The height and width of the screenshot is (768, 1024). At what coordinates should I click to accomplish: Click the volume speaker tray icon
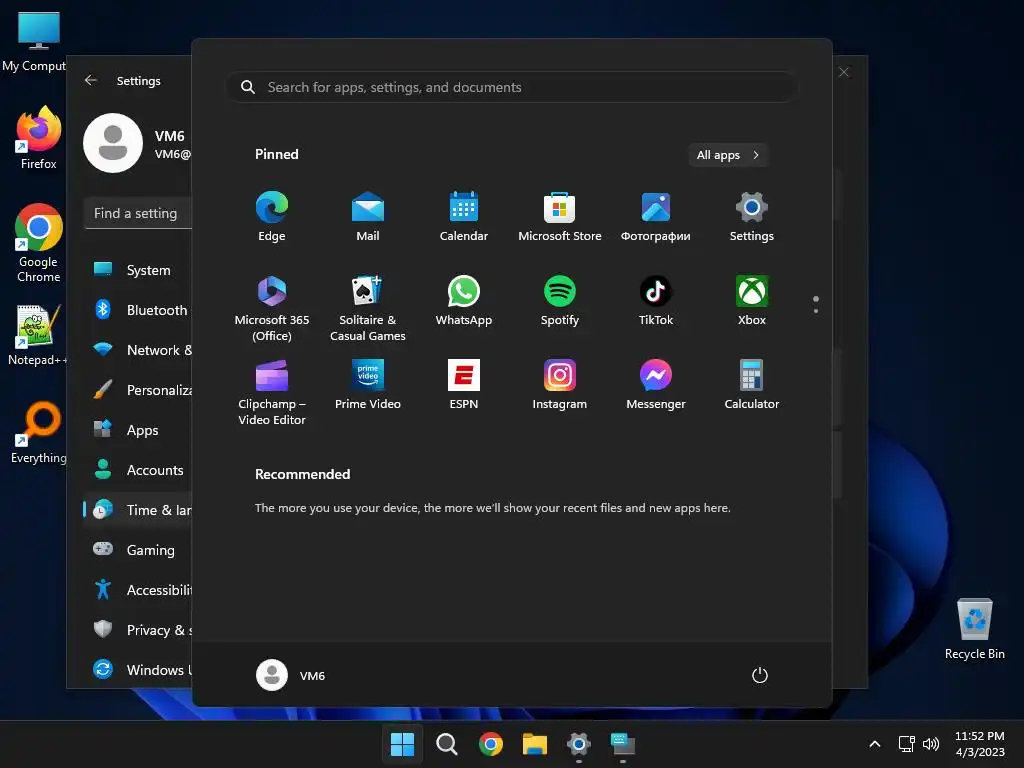coord(931,744)
